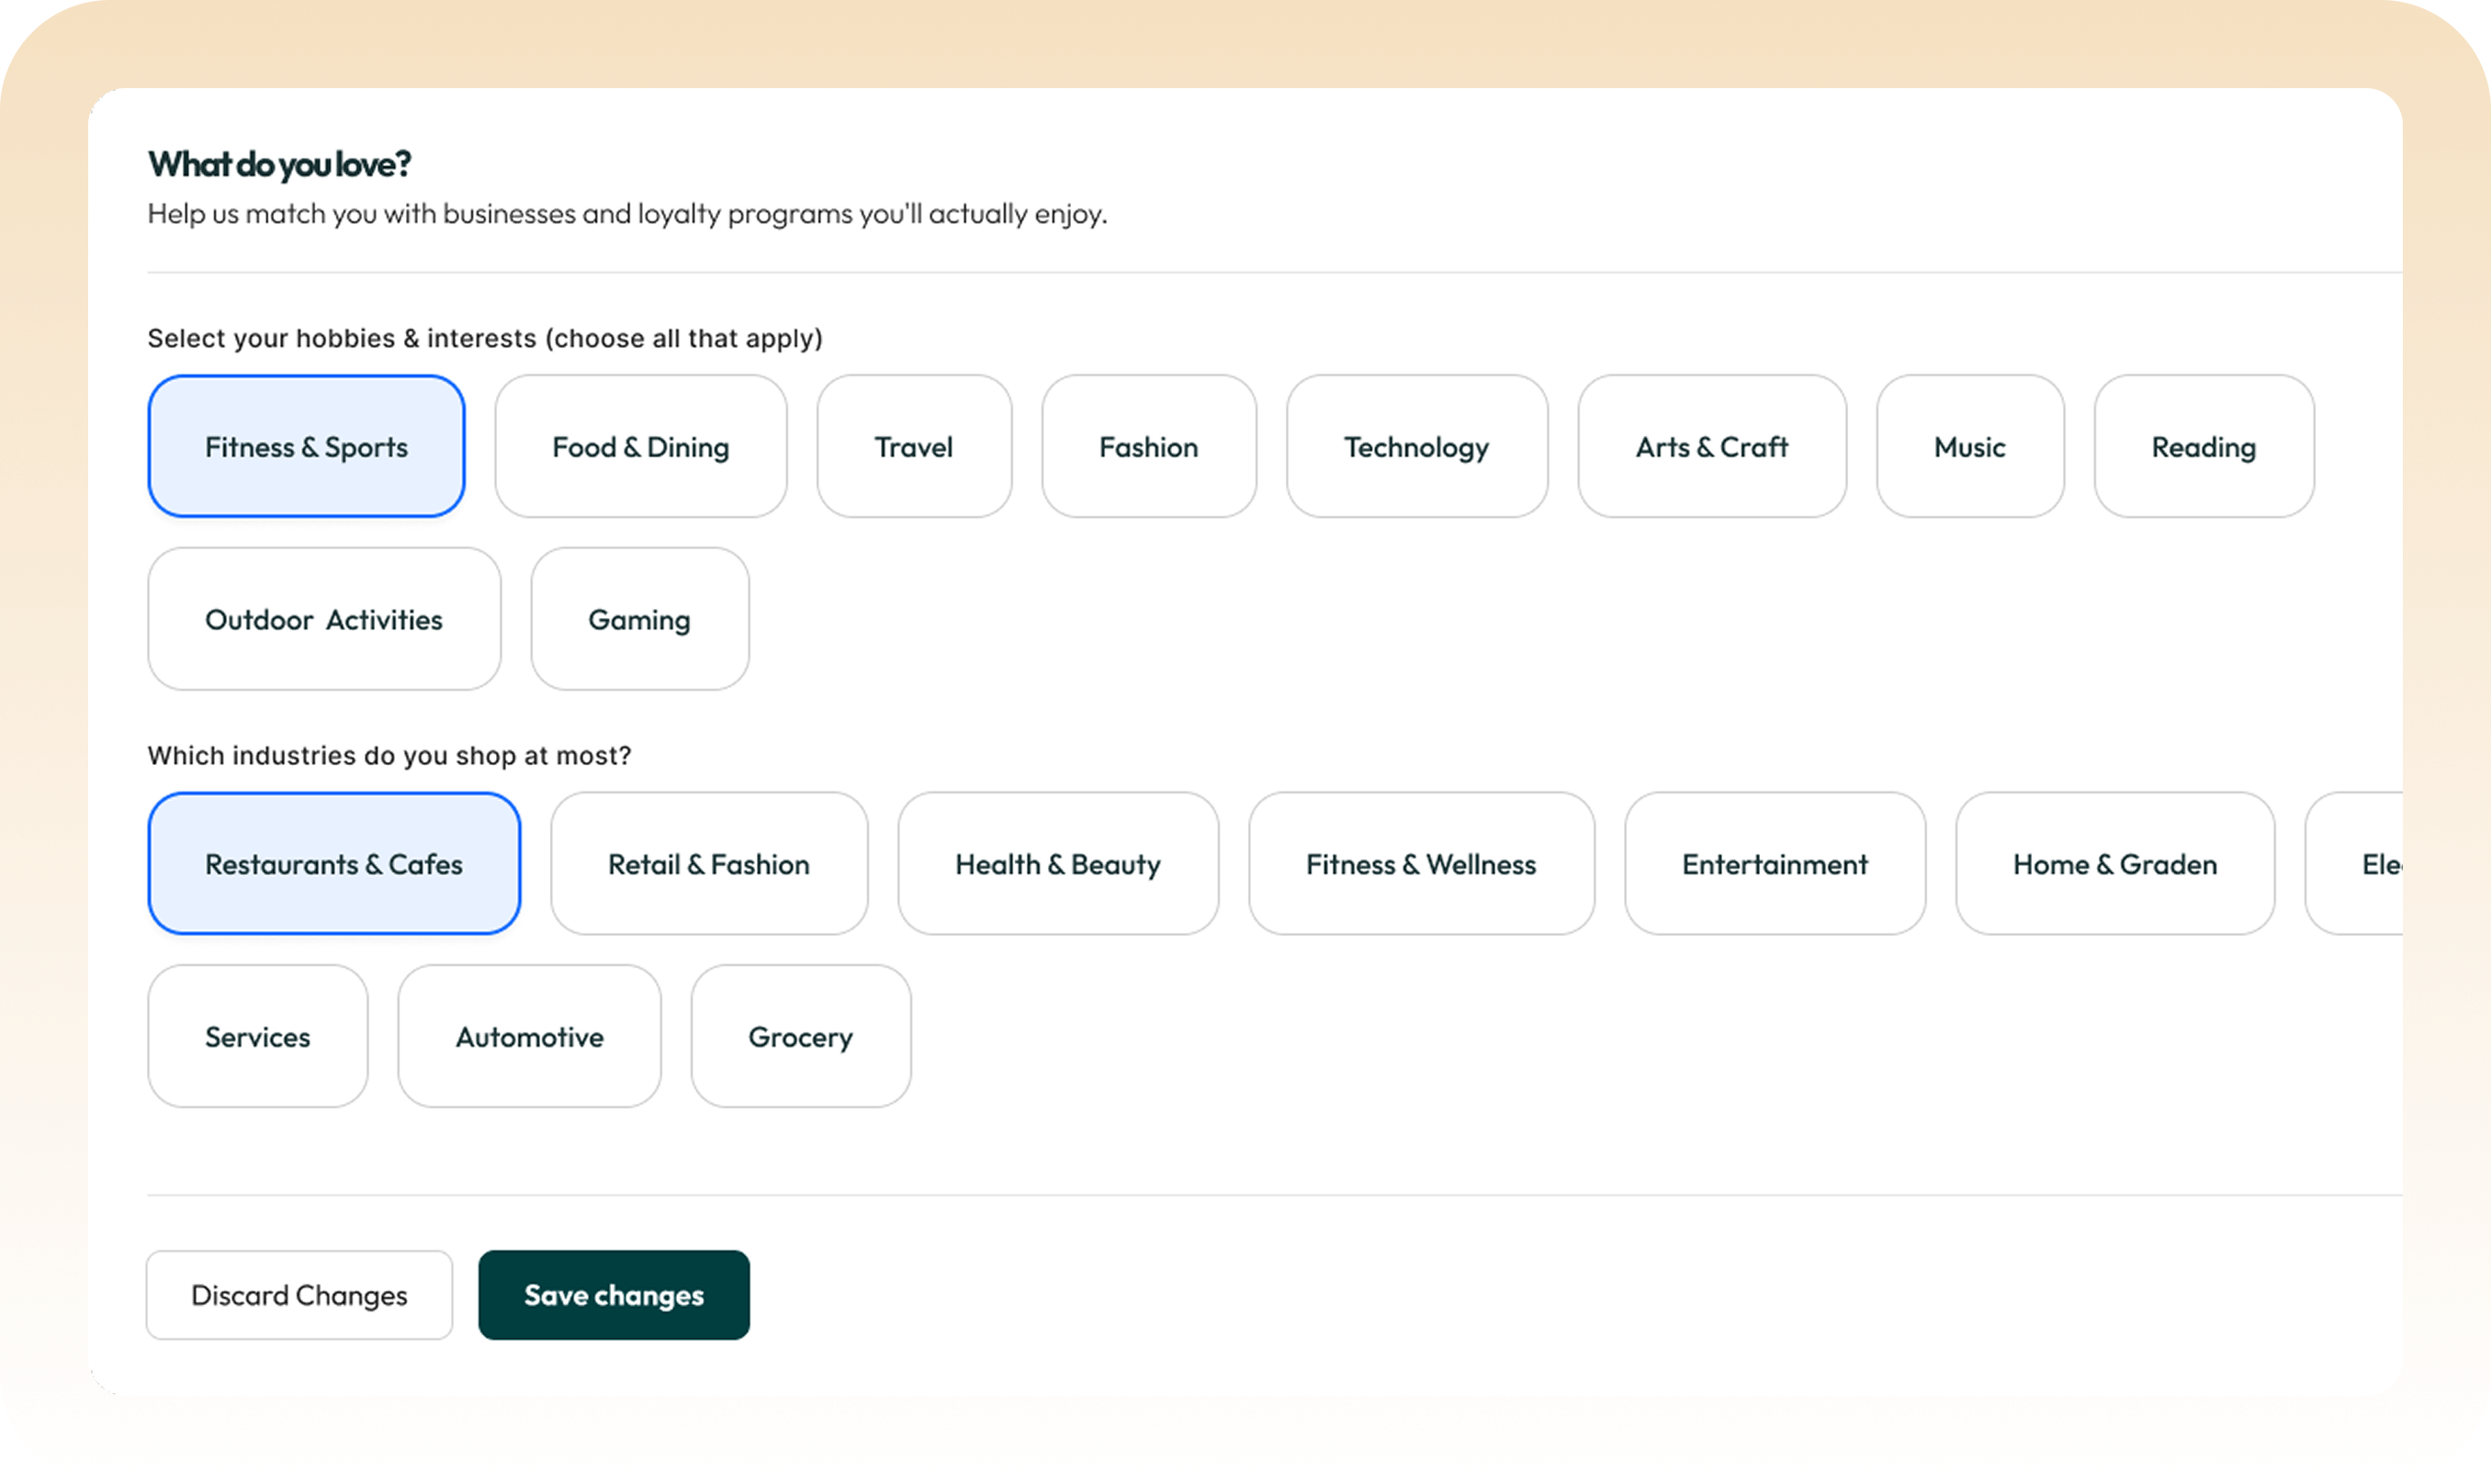
Task: Enable the Music interest
Action: [x=1969, y=446]
